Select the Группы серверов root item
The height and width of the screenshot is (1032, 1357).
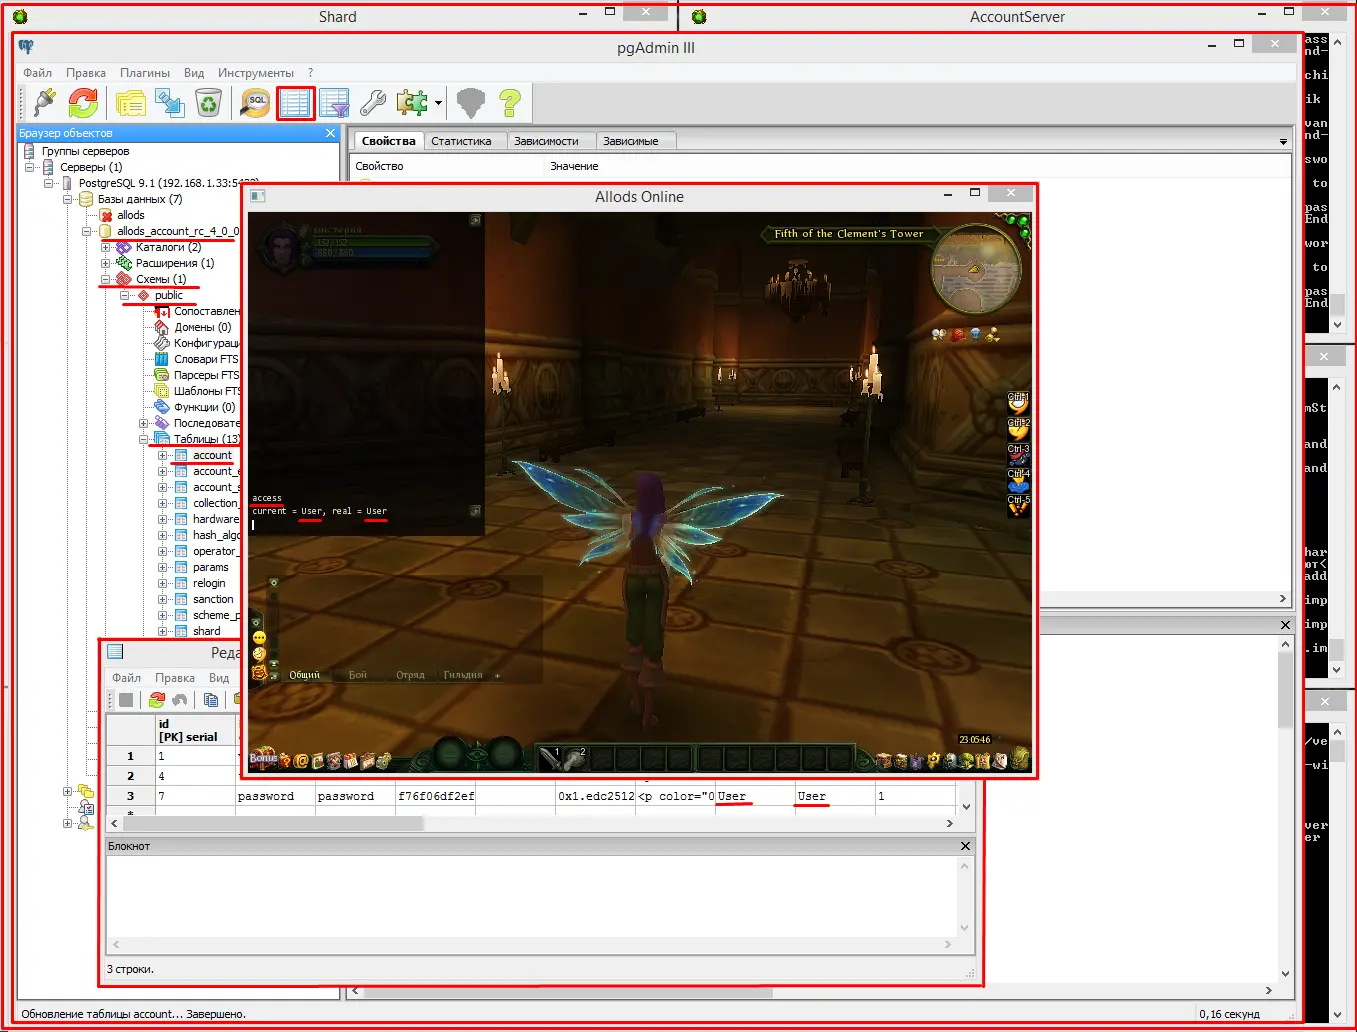[x=85, y=151]
